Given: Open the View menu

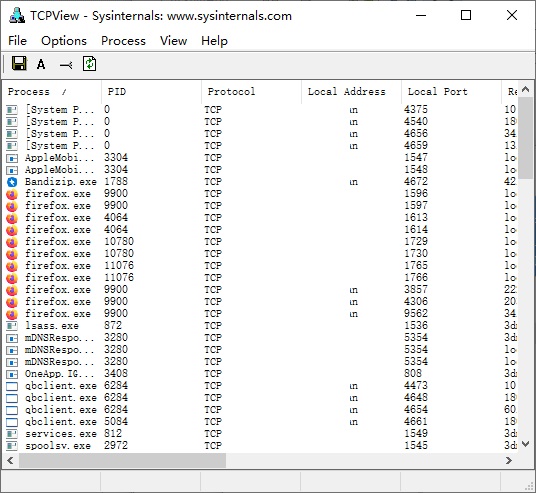Looking at the screenshot, I should (x=174, y=41).
